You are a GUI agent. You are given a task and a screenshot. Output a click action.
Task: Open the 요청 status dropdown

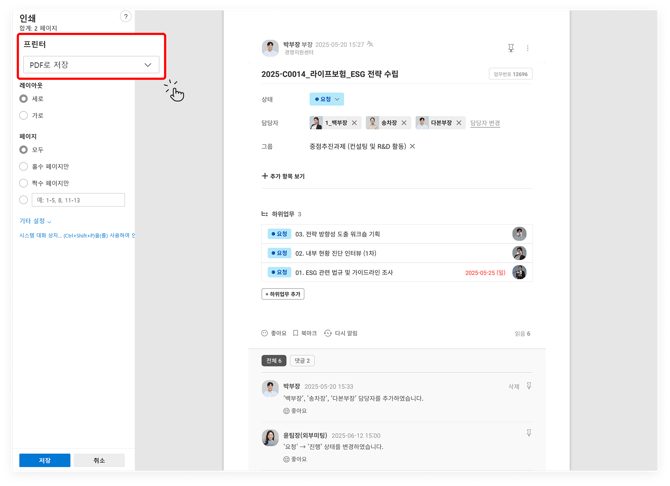(326, 99)
